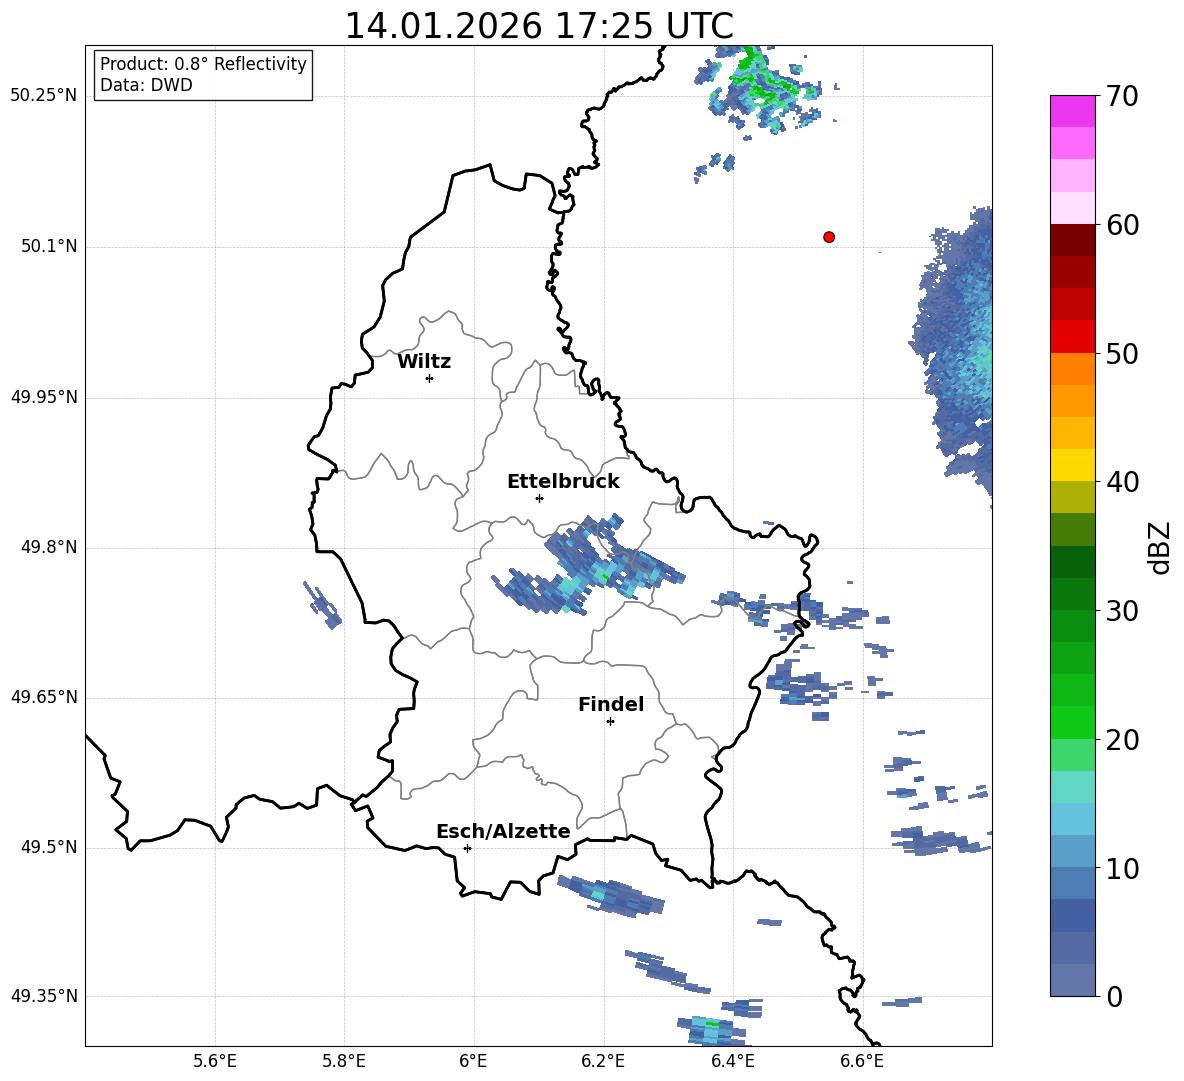The image size is (1184, 1081).
Task: Click the 50.25°N latitude label
Action: point(44,96)
